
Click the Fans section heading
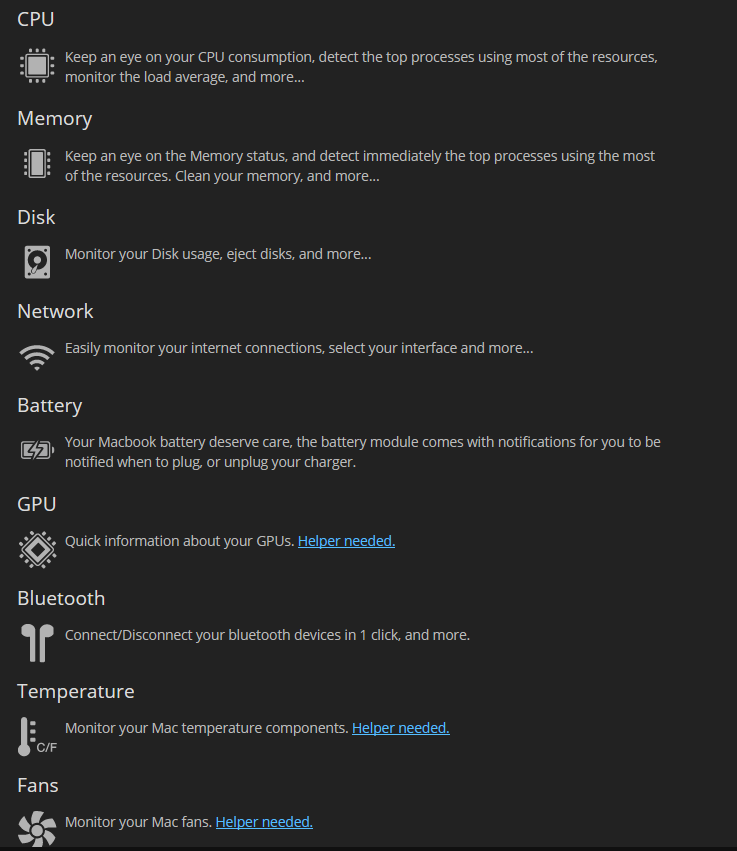click(38, 785)
